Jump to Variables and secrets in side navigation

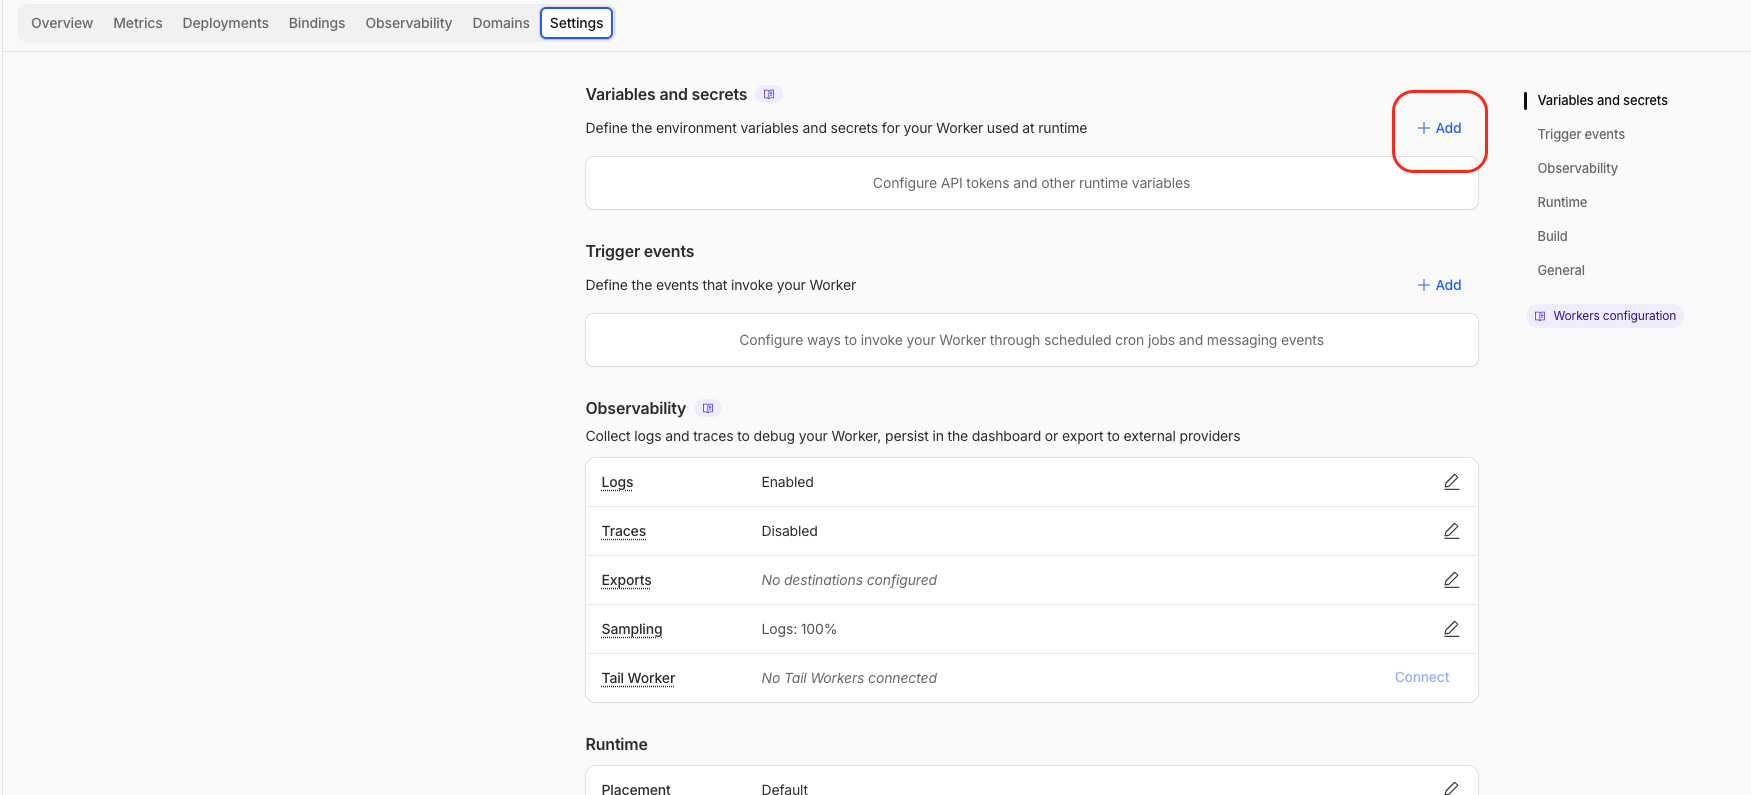point(1602,100)
